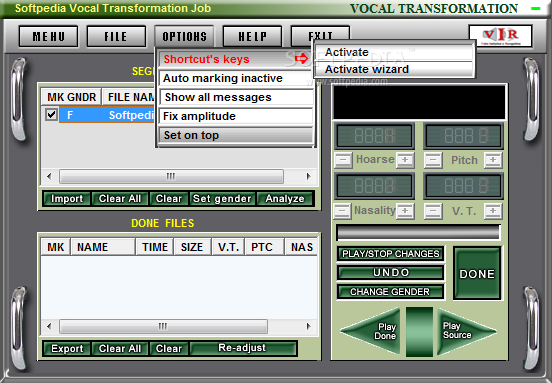Select Fix amplitude option

[x=236, y=116]
